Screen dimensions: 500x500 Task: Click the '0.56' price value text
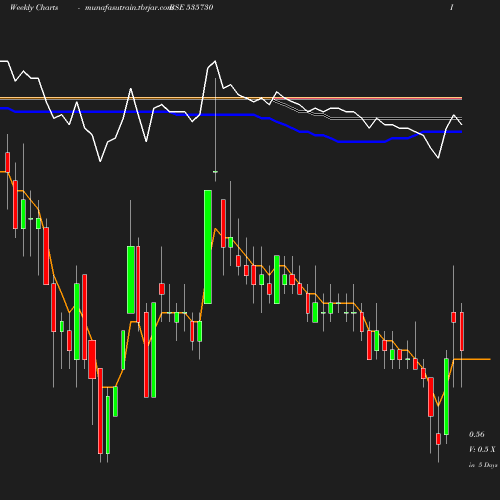(477, 434)
